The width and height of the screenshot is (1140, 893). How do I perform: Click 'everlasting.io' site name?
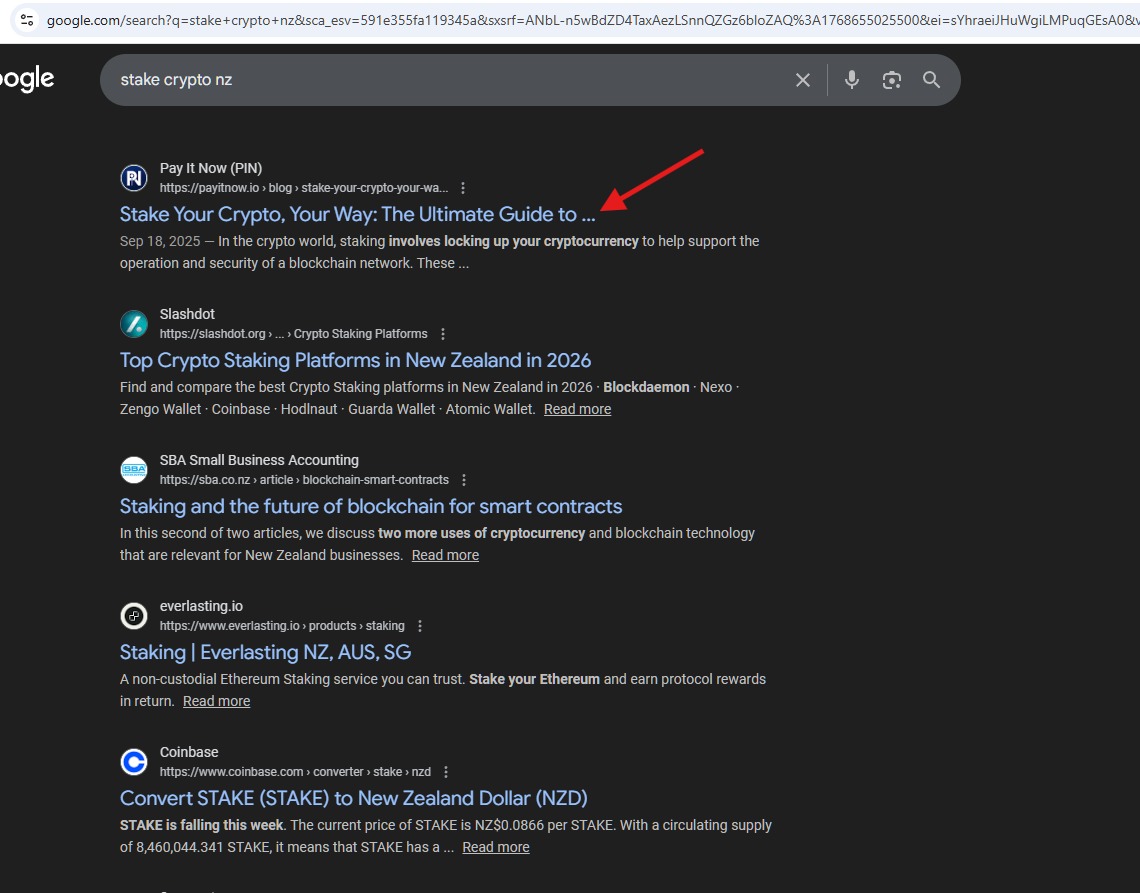201,606
